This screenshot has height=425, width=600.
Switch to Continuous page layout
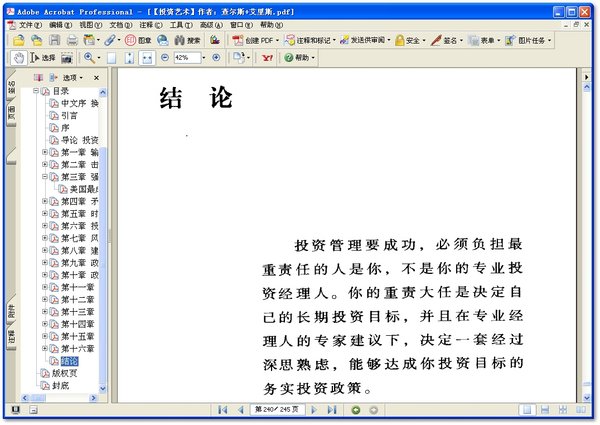545,410
